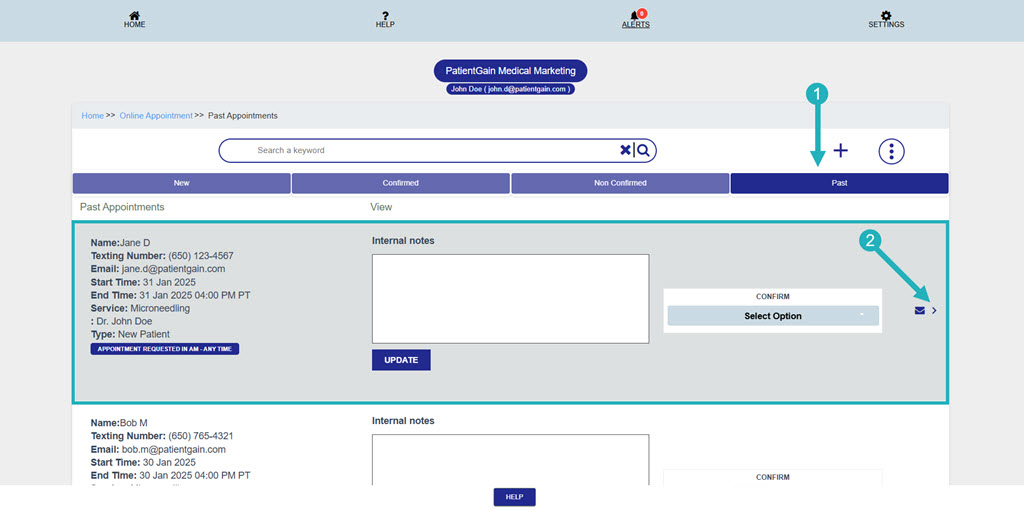Open the Alerts bell icon
The image size is (1024, 510).
pos(635,16)
